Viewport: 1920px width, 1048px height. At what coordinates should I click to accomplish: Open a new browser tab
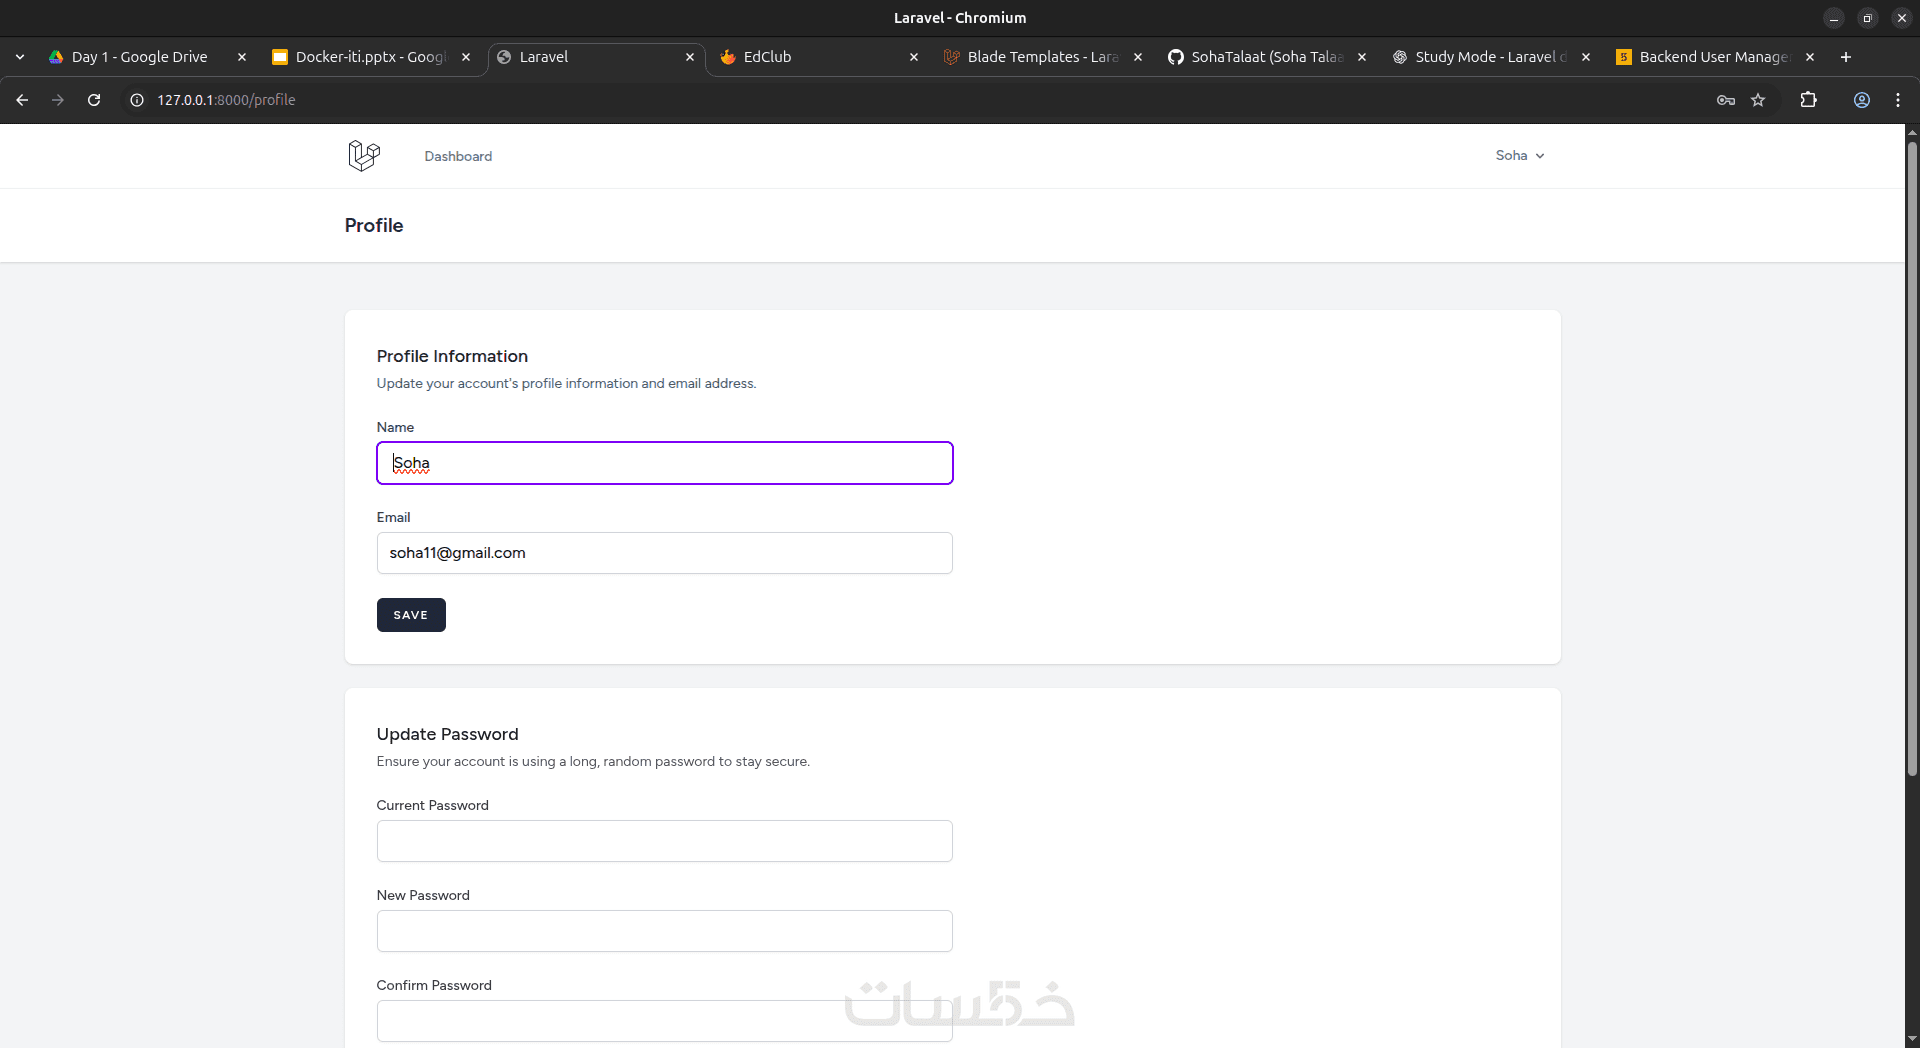(1846, 57)
